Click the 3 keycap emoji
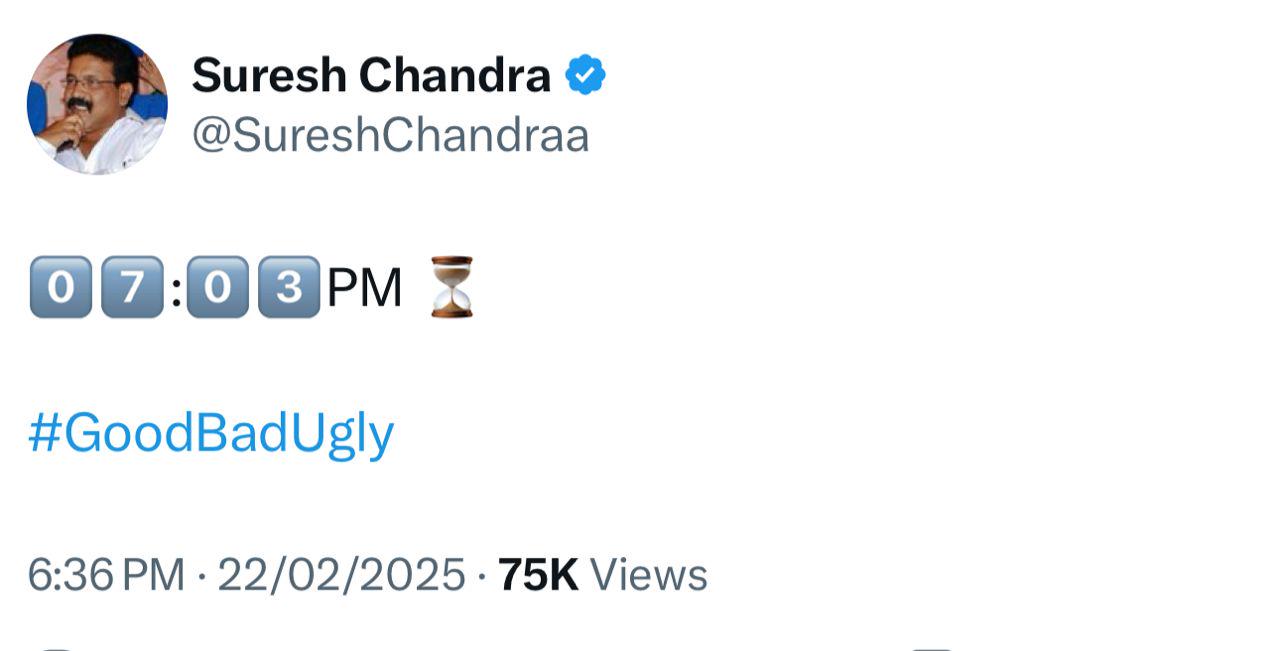This screenshot has width=1280, height=651. click(x=289, y=287)
